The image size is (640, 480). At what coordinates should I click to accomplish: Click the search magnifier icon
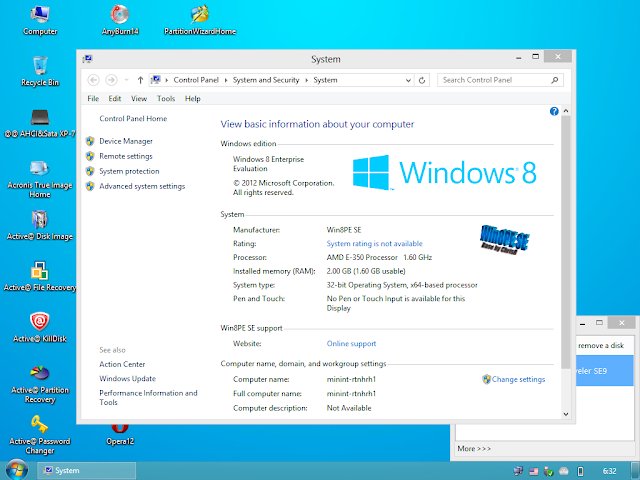(x=554, y=80)
